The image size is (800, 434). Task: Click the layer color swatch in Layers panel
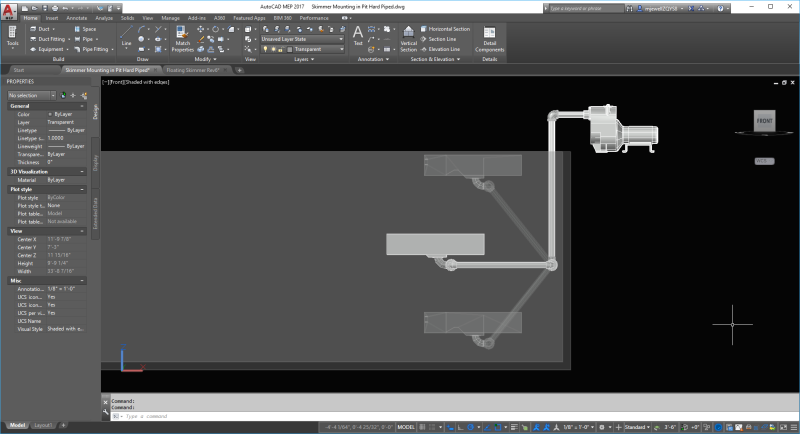pos(289,49)
